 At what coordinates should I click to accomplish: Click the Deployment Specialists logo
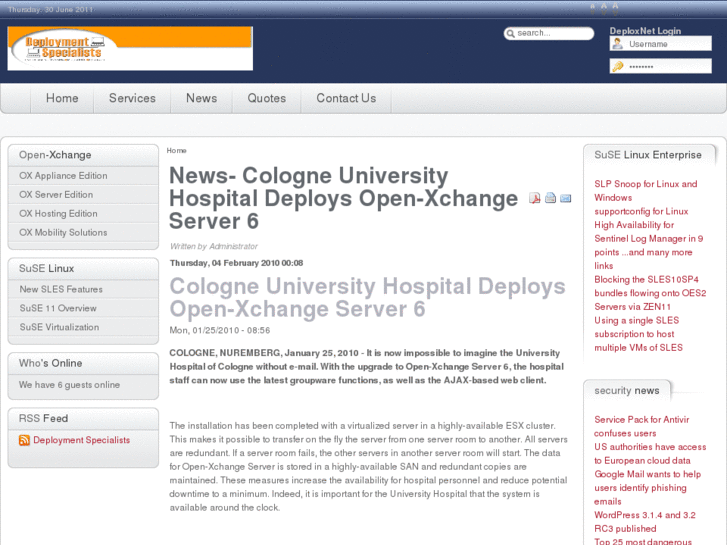(x=130, y=48)
